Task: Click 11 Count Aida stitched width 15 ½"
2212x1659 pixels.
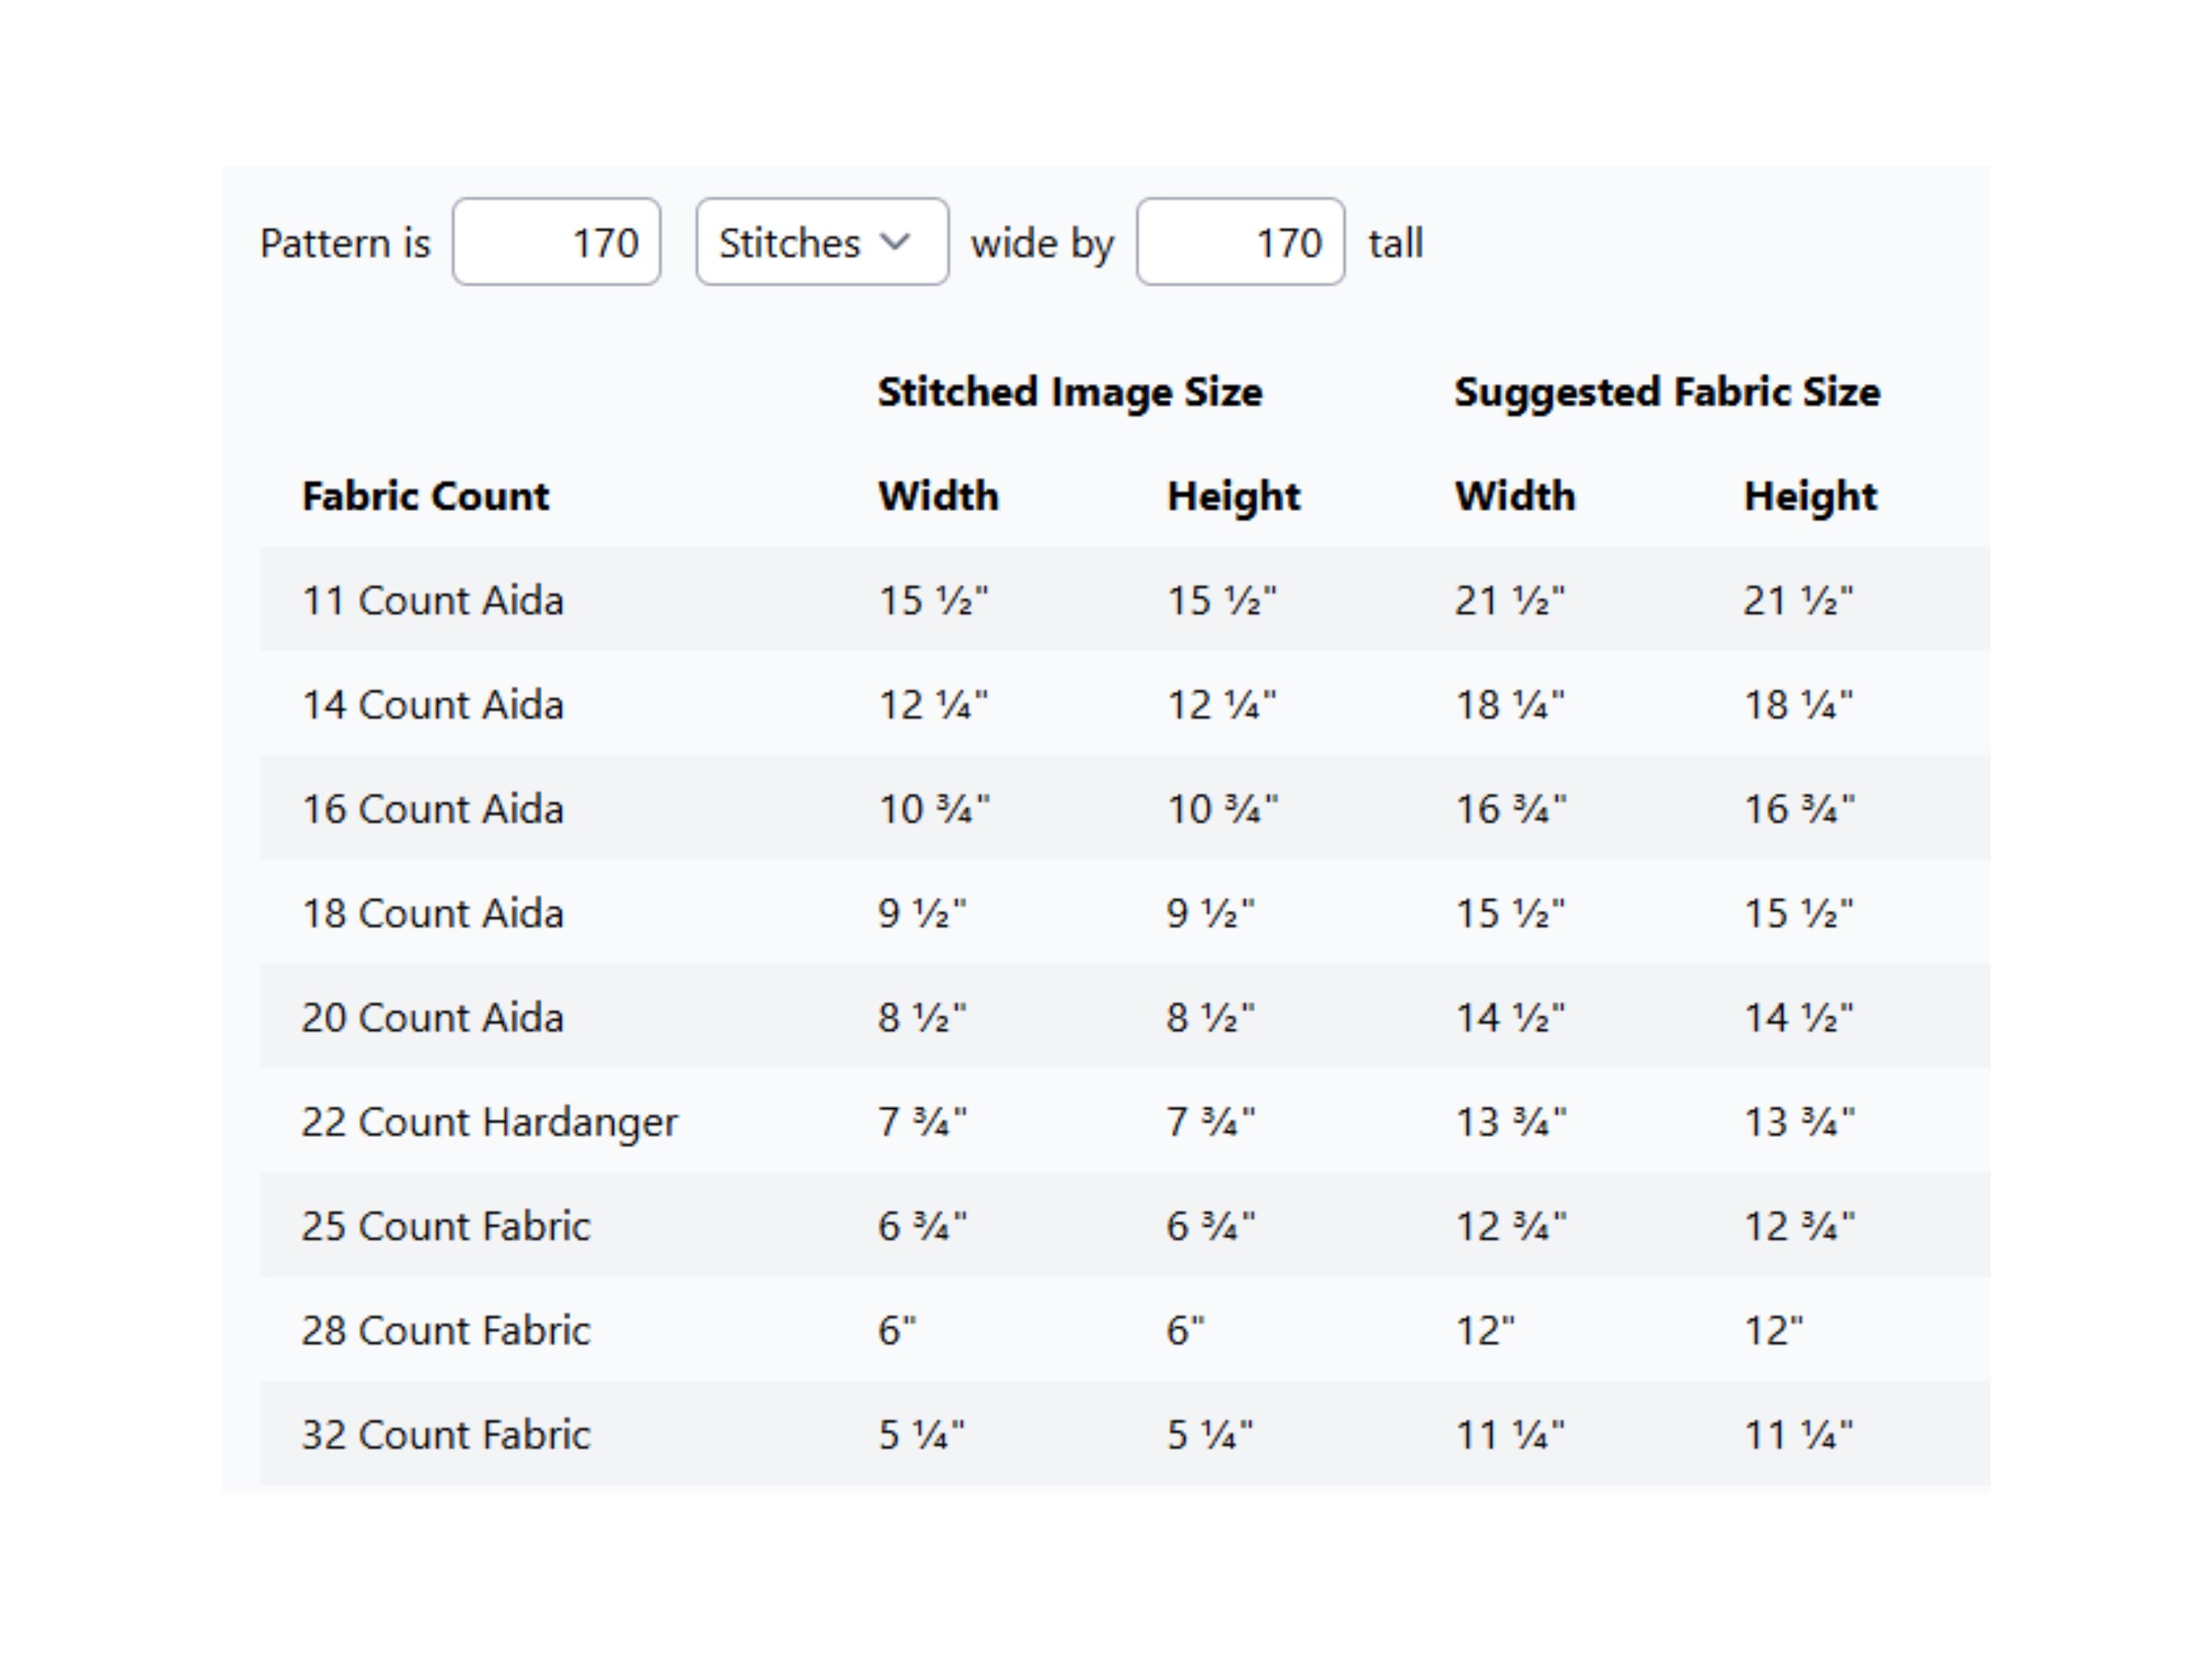Action: click(x=933, y=600)
